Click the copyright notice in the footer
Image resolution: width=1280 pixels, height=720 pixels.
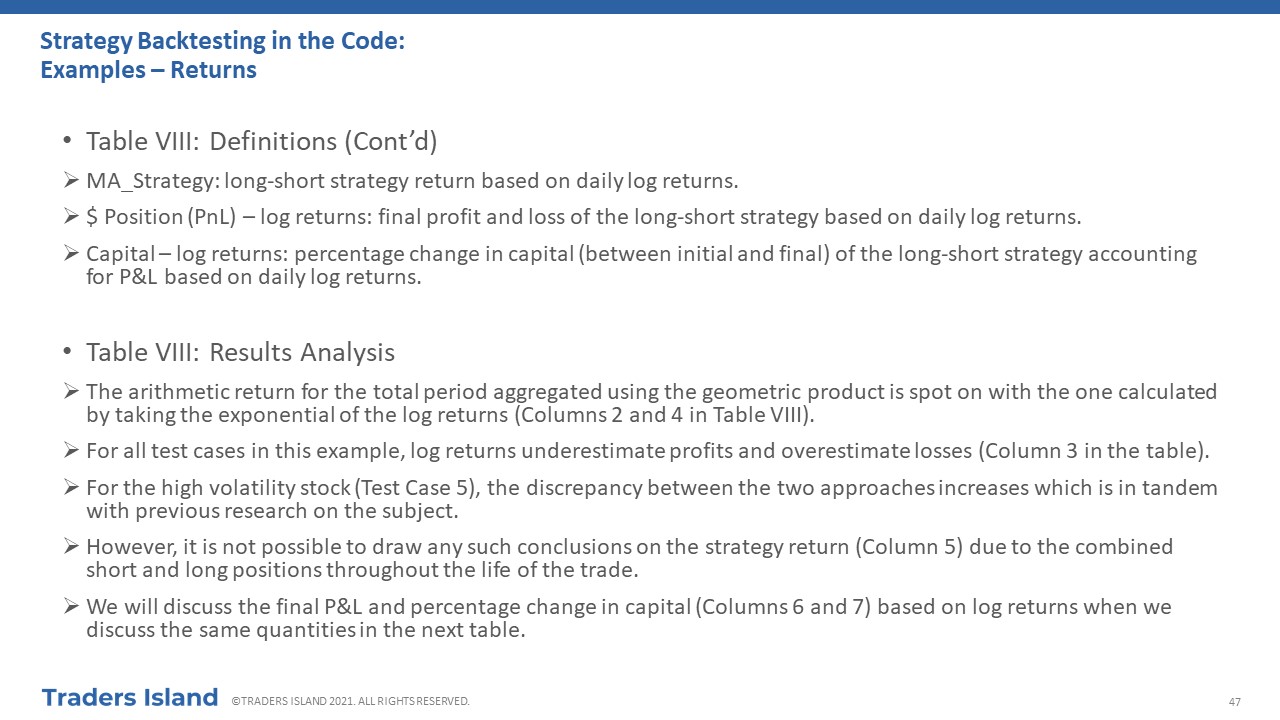click(350, 702)
